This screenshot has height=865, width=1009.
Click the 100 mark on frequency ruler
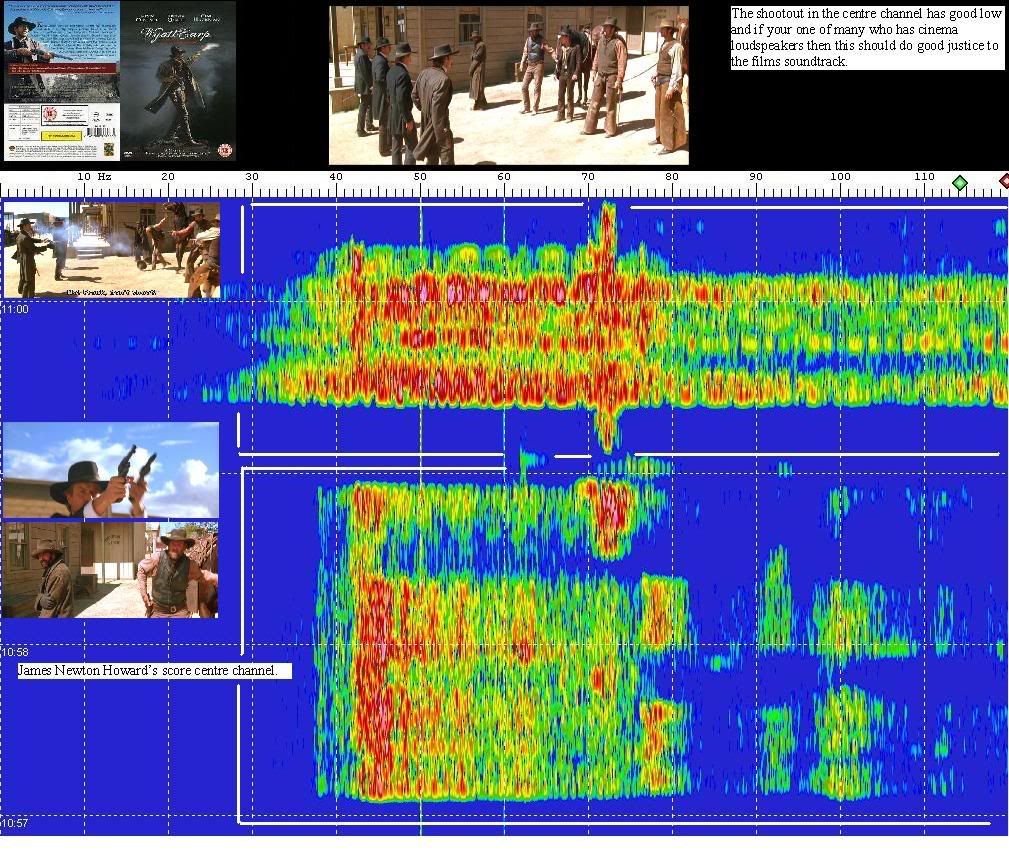(840, 177)
